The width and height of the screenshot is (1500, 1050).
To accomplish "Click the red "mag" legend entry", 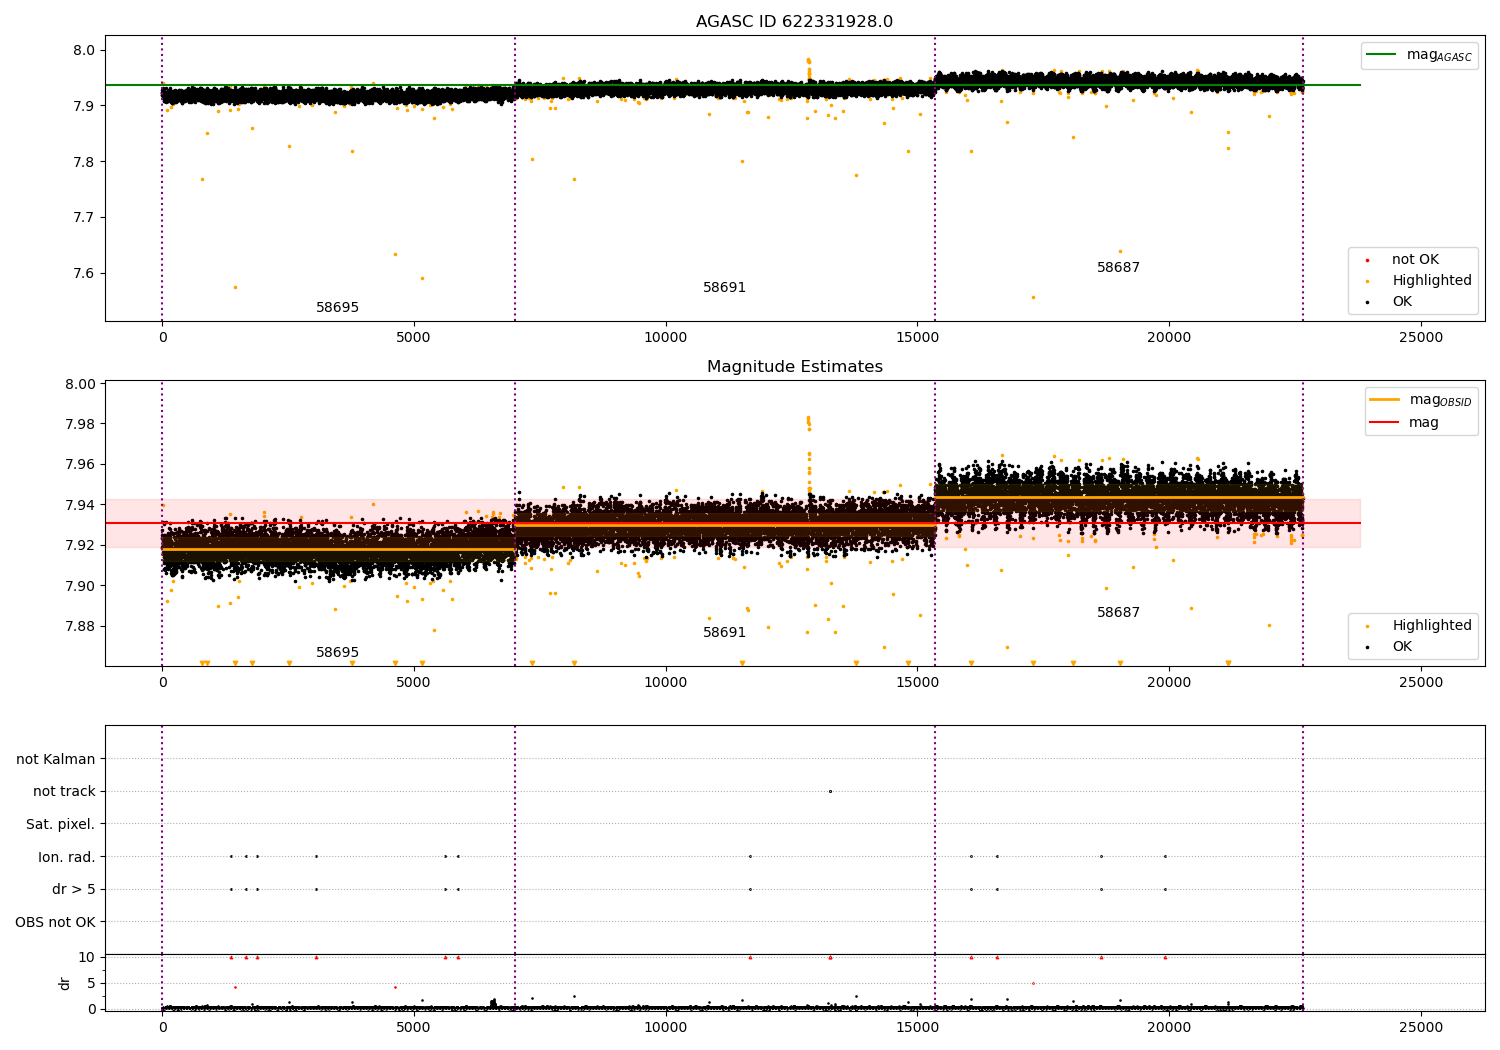I will 1404,423.
